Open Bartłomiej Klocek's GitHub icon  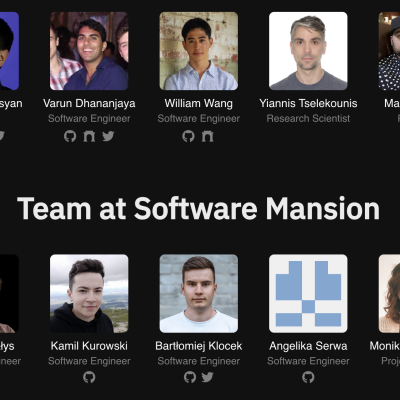[190, 377]
